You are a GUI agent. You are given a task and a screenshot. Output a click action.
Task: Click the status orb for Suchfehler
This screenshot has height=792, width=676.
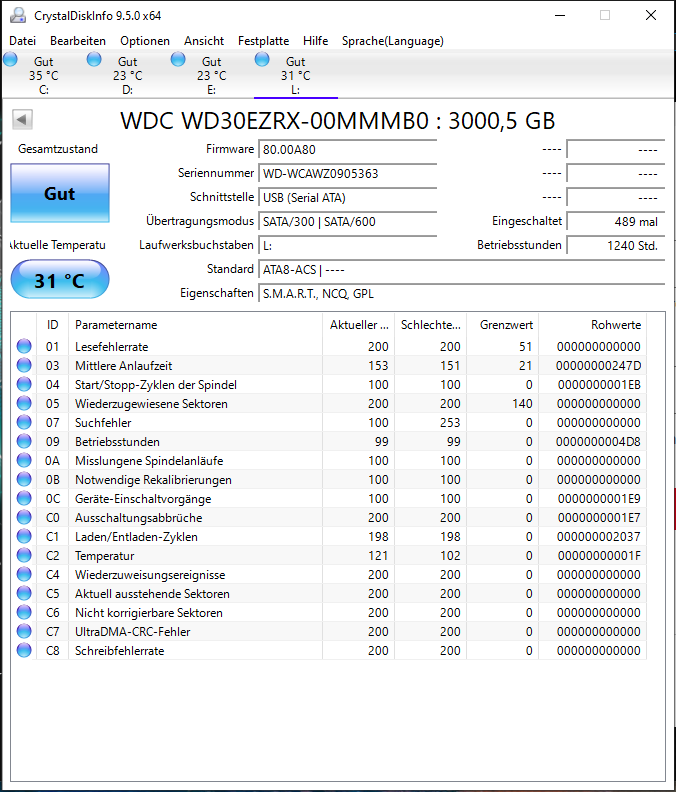[x=24, y=422]
